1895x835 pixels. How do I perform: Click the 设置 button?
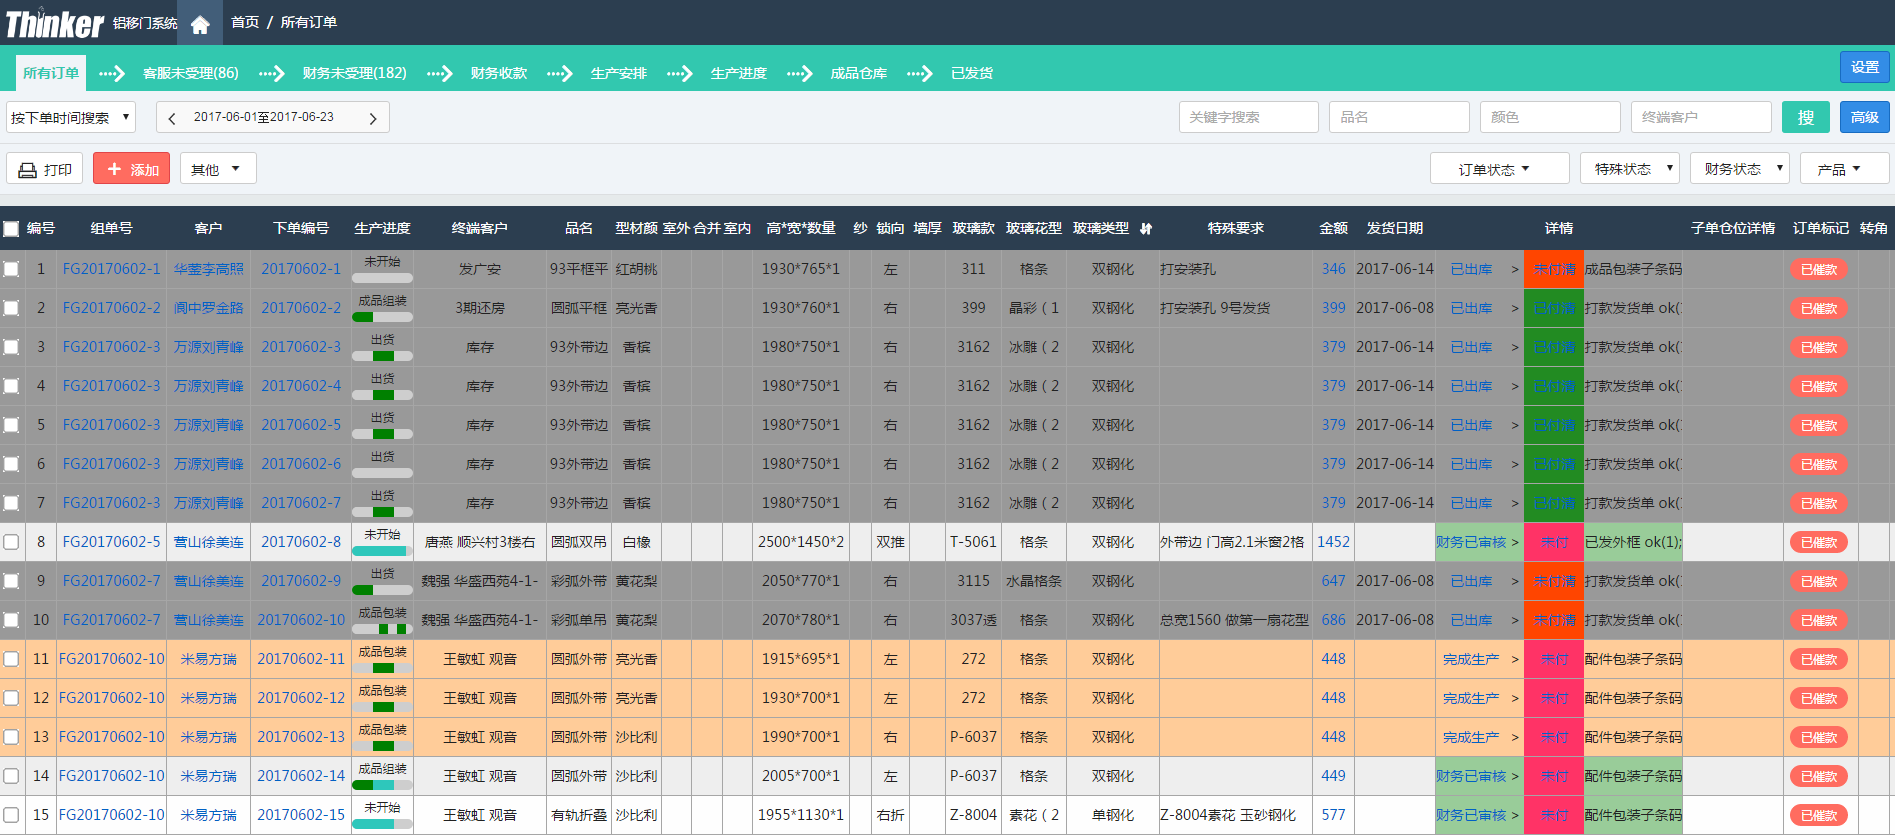pos(1864,67)
